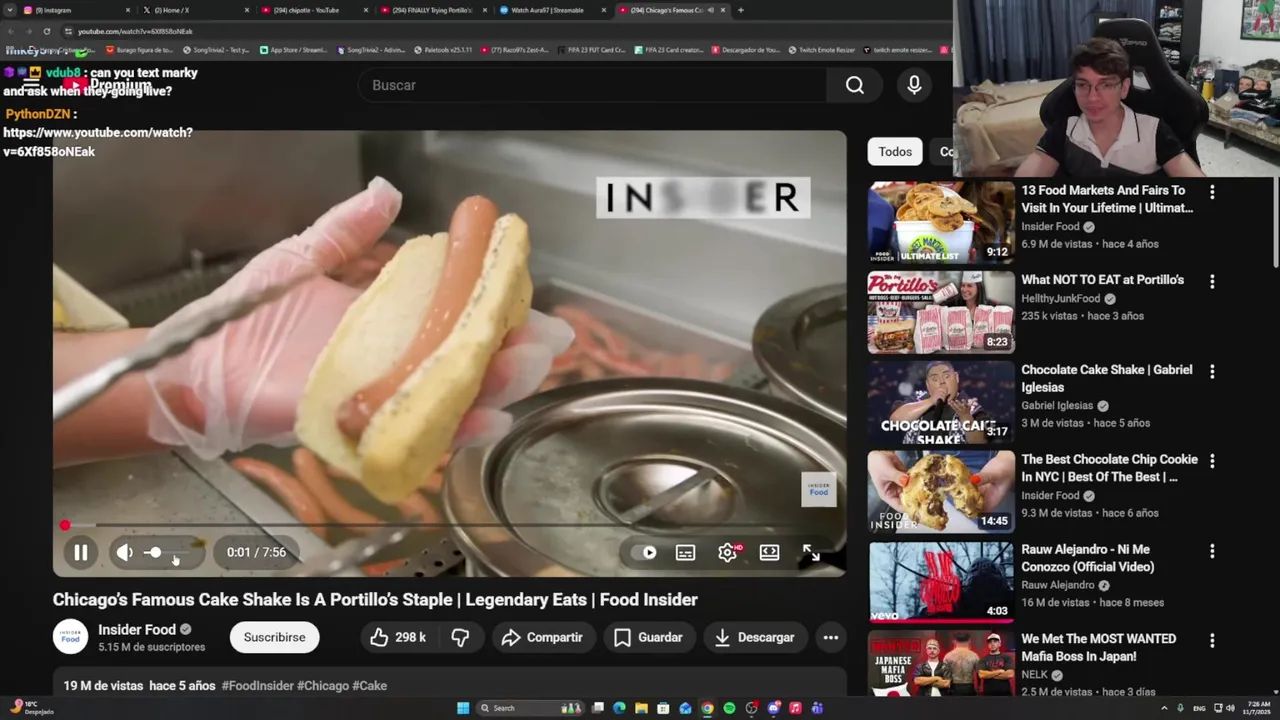Mute the video volume speaker icon
This screenshot has width=1280, height=720.
124,552
